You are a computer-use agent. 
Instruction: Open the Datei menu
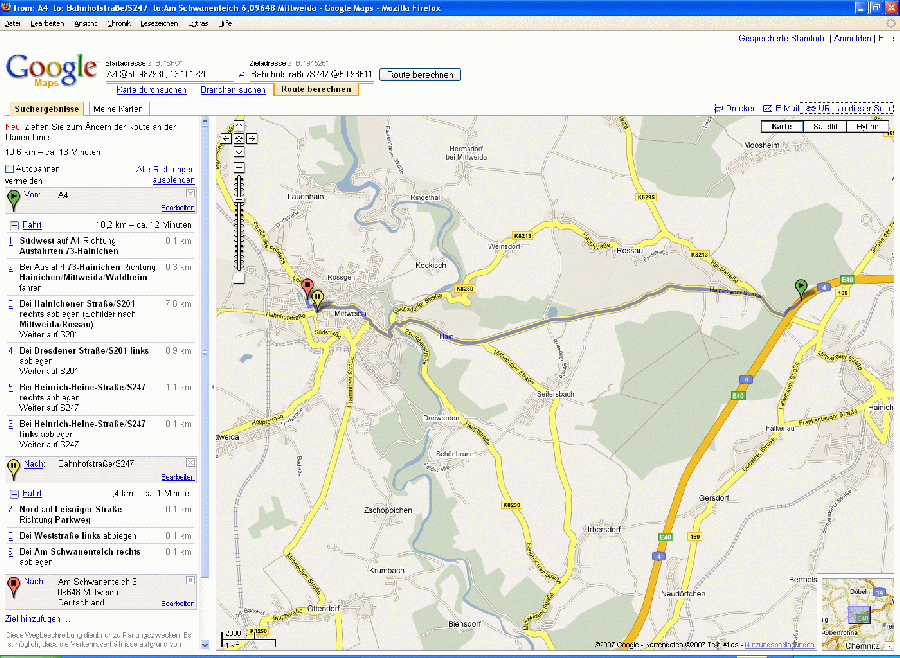coord(13,24)
